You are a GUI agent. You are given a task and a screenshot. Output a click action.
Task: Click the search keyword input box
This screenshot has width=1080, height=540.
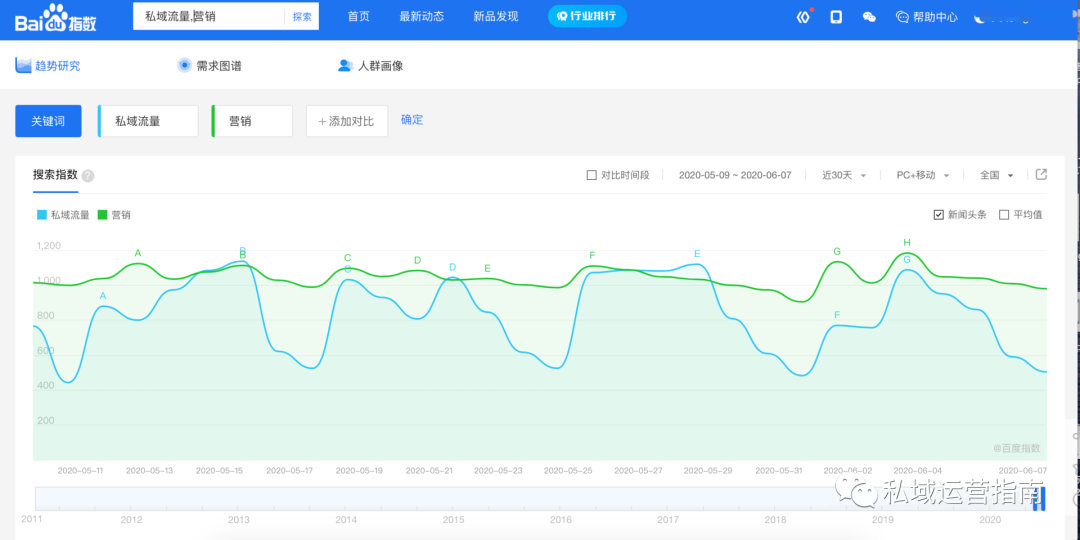coord(209,17)
